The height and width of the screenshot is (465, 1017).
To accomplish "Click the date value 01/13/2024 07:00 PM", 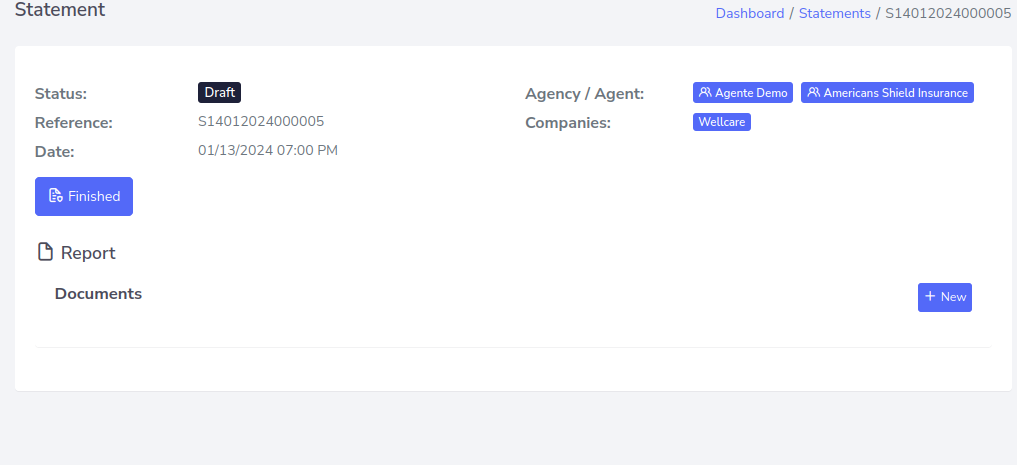I will tap(268, 151).
